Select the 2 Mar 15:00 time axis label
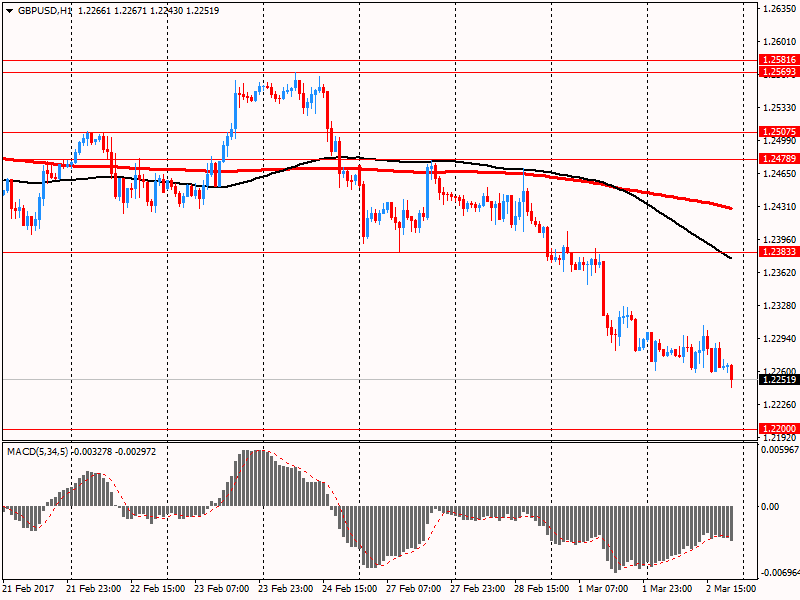 click(x=731, y=589)
